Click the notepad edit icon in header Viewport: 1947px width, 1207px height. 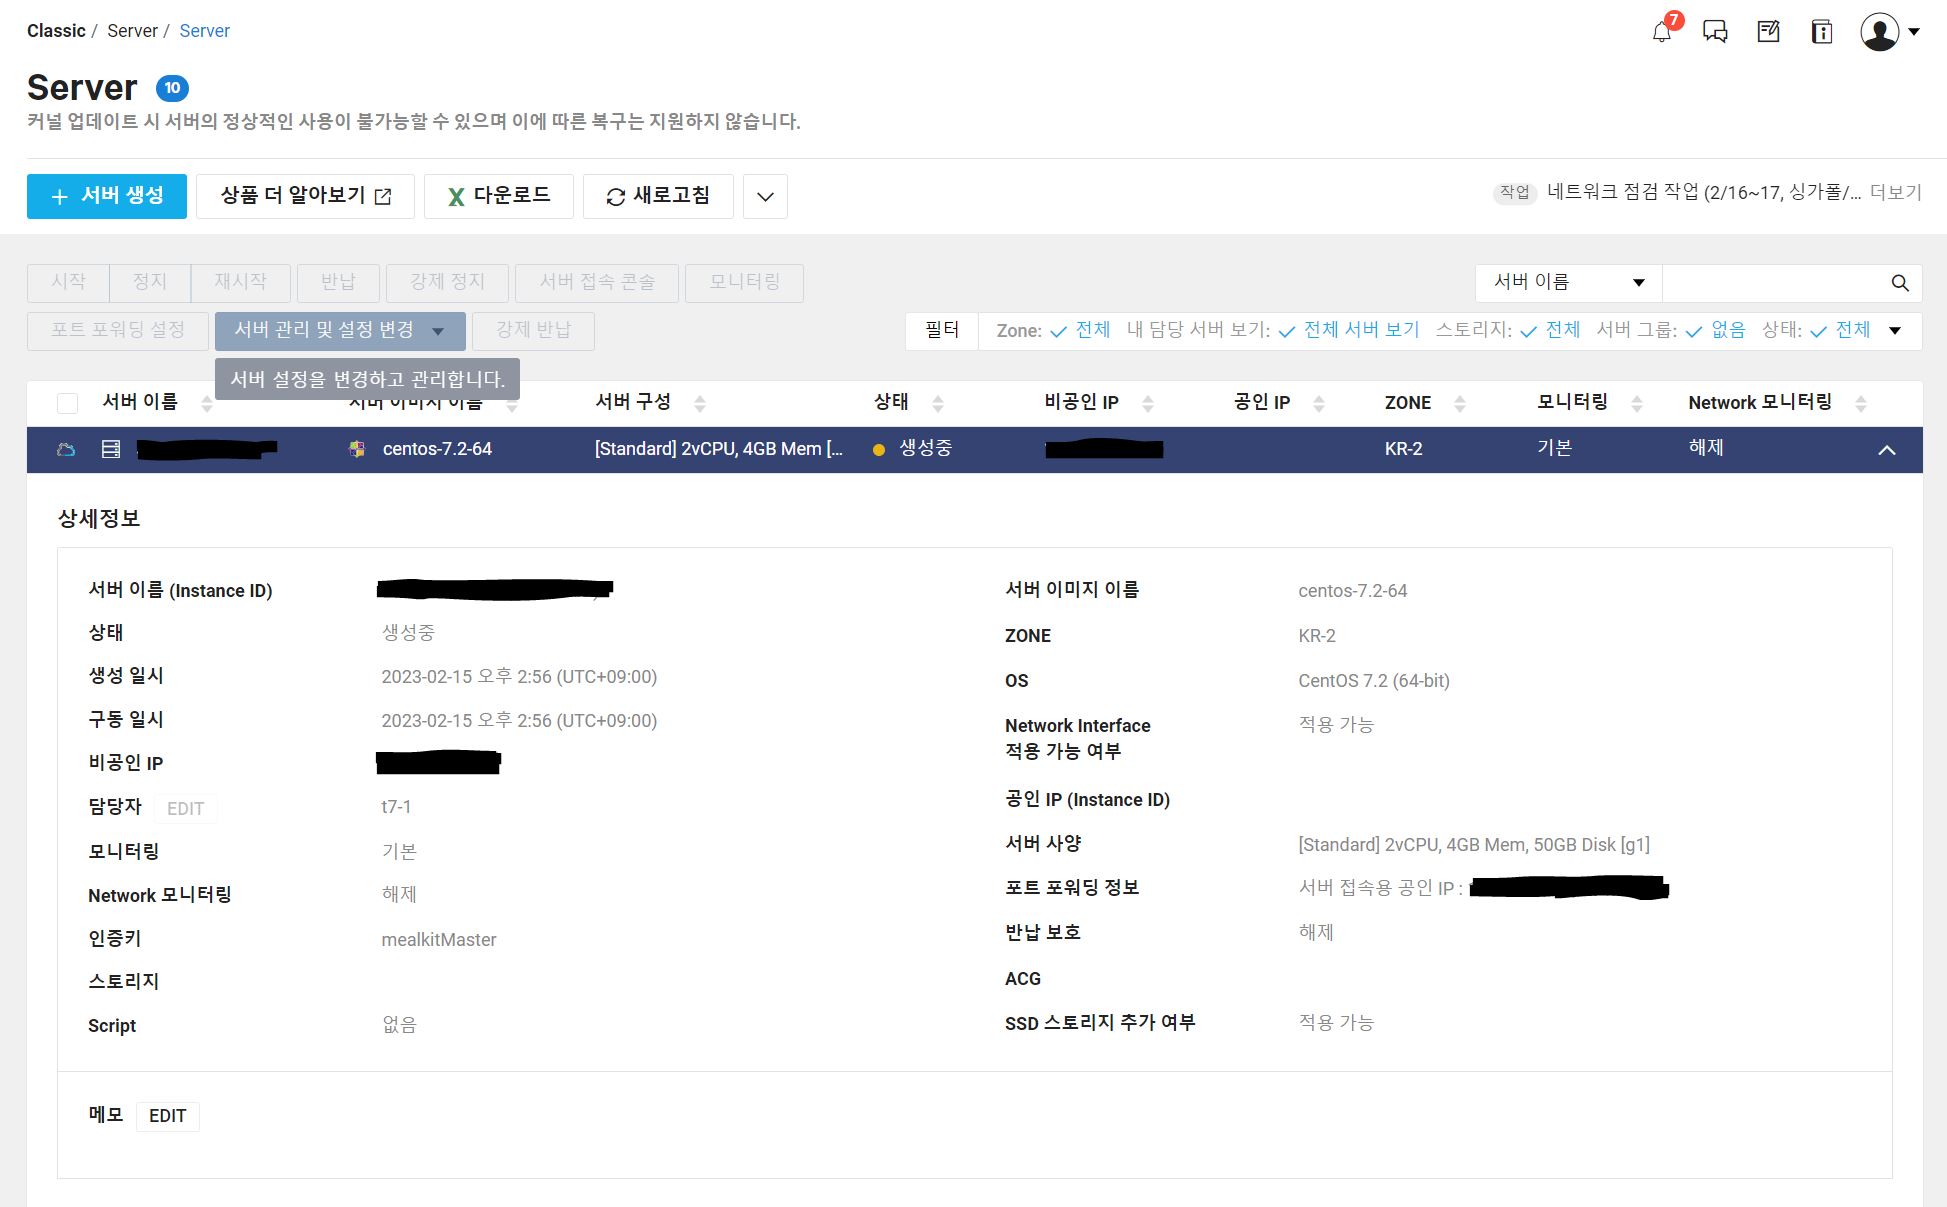(1768, 32)
